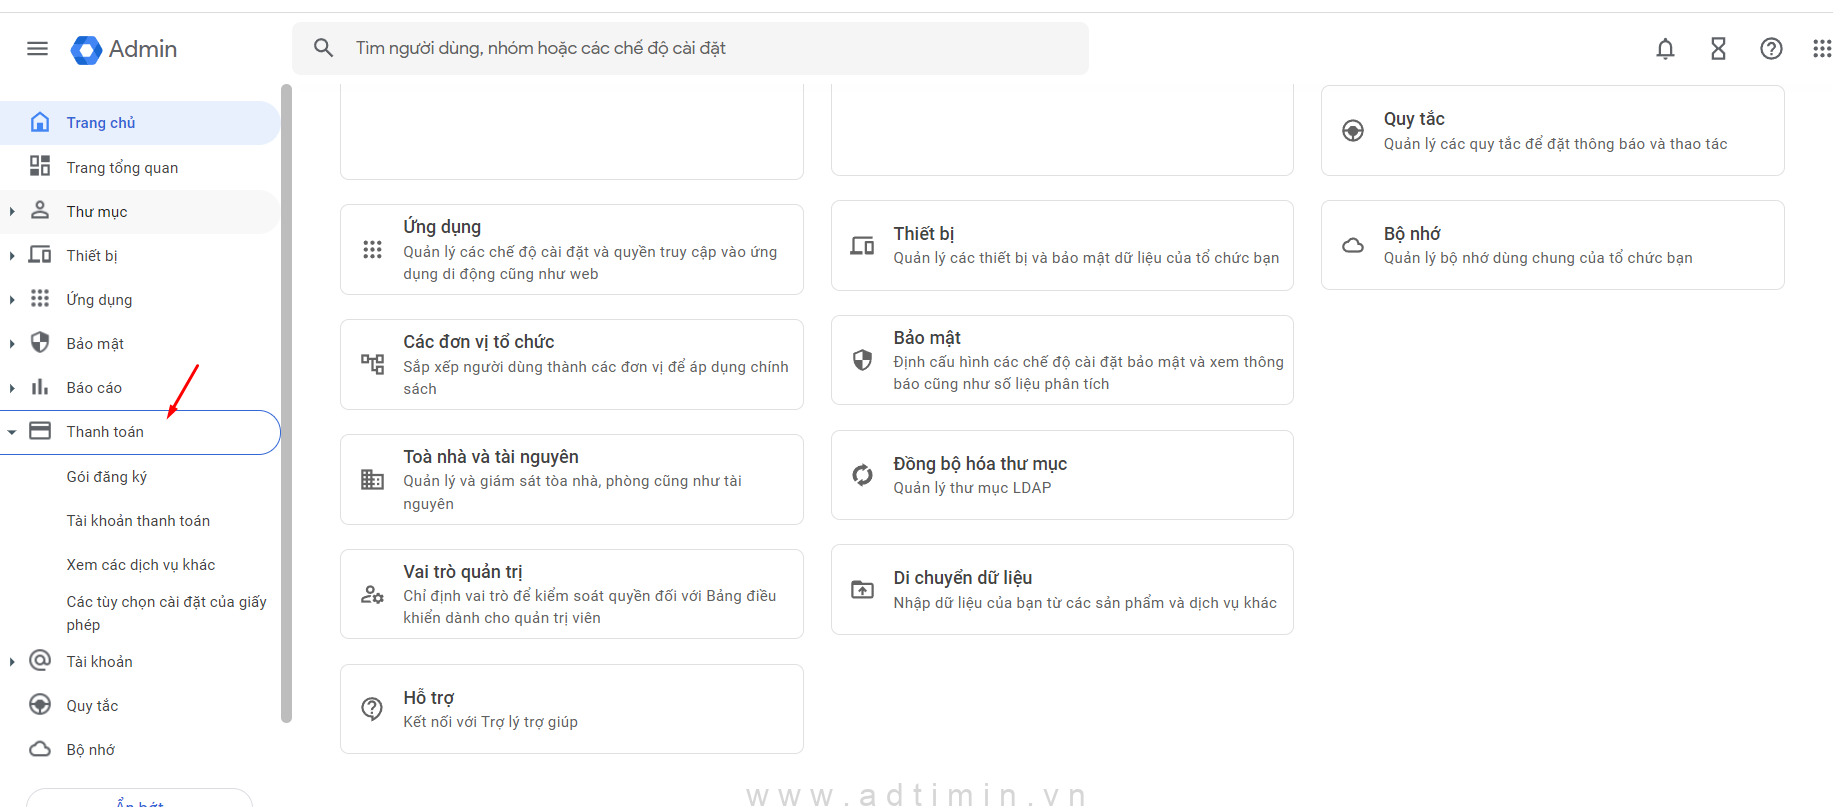Click 'Quản lý thư mục LDAP' text
The height and width of the screenshot is (807, 1833).
[x=972, y=488]
